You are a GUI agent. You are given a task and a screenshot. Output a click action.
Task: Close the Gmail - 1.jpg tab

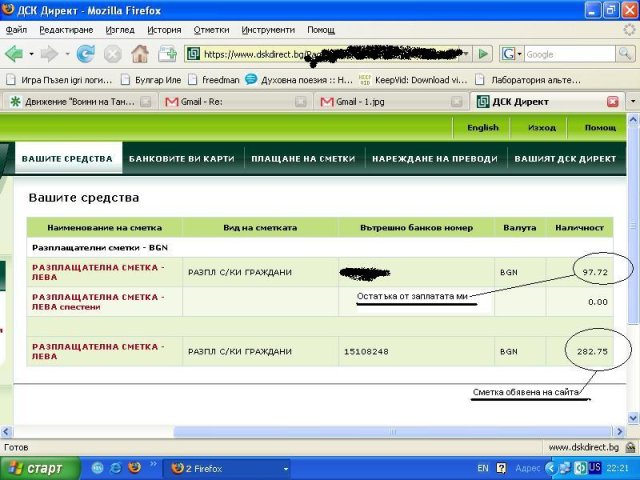click(x=456, y=102)
